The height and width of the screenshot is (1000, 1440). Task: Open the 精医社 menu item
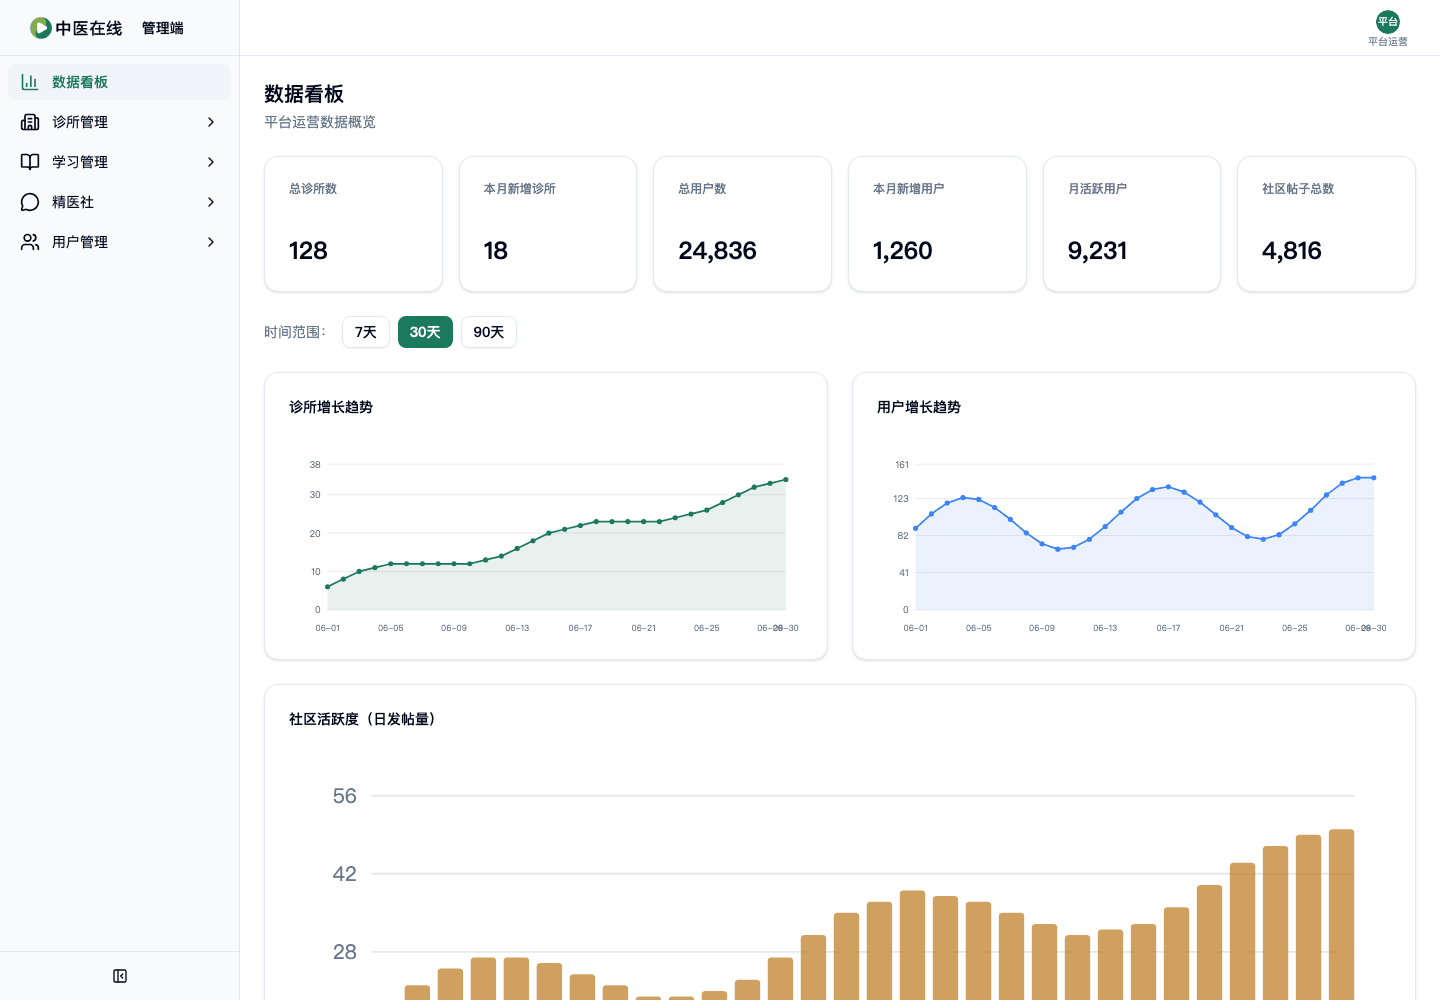coord(119,202)
